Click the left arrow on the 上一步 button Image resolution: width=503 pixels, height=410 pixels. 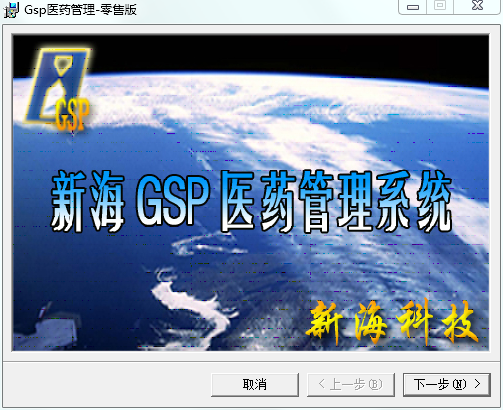coord(321,384)
